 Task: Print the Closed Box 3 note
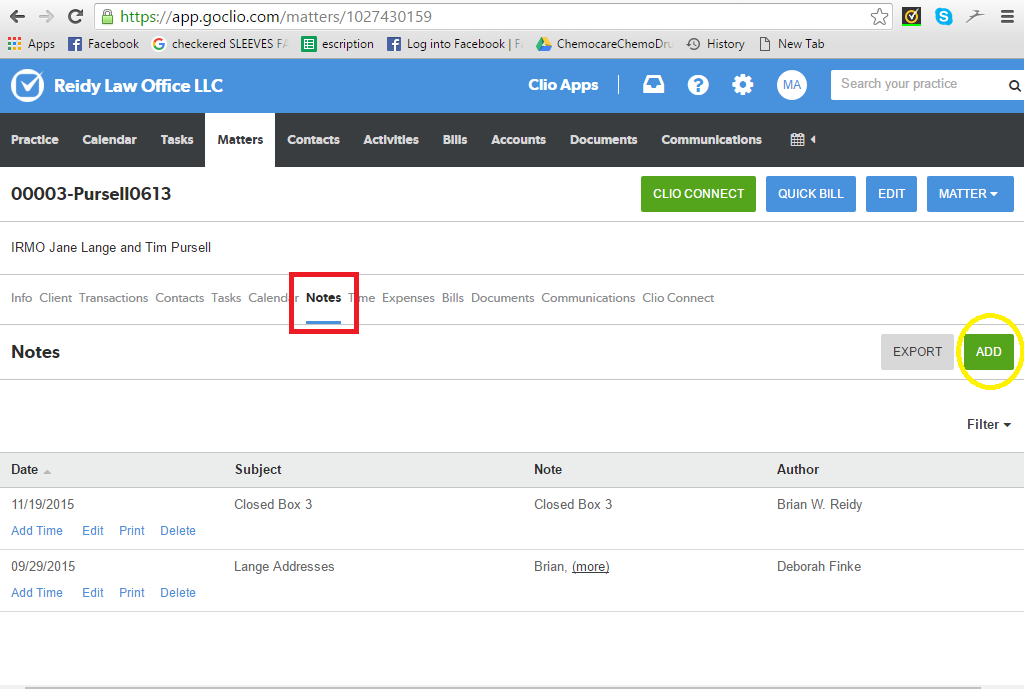coord(132,531)
